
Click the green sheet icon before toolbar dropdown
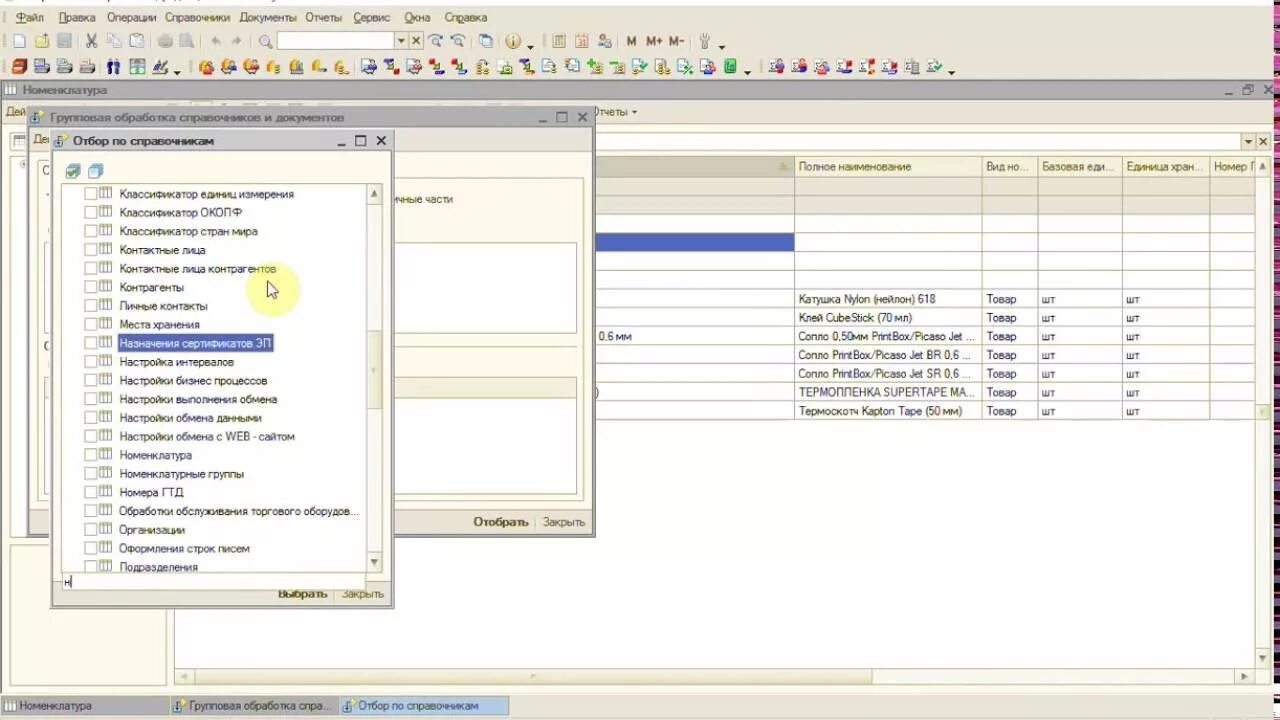[x=731, y=67]
